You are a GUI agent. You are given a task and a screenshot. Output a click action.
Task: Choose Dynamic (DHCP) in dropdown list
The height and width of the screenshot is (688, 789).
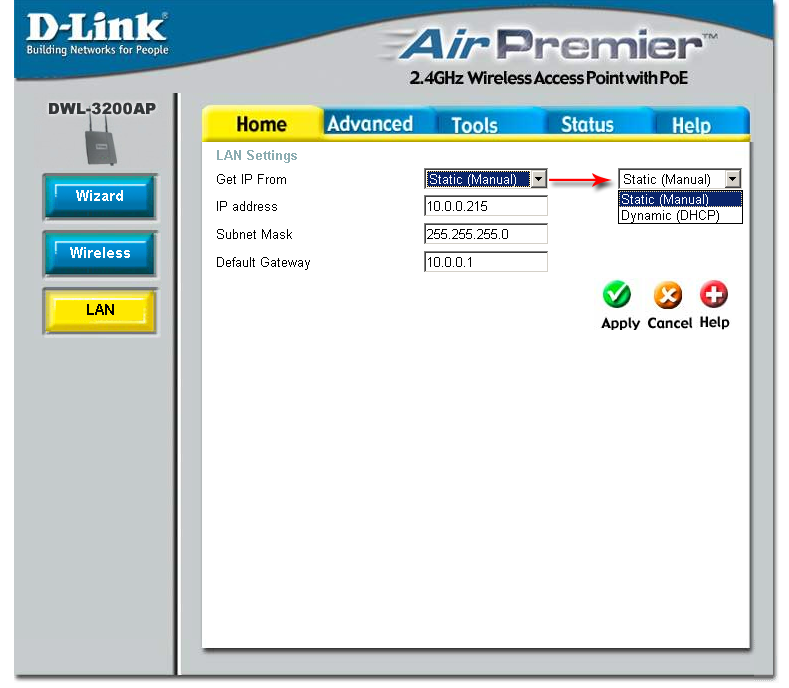tap(680, 215)
